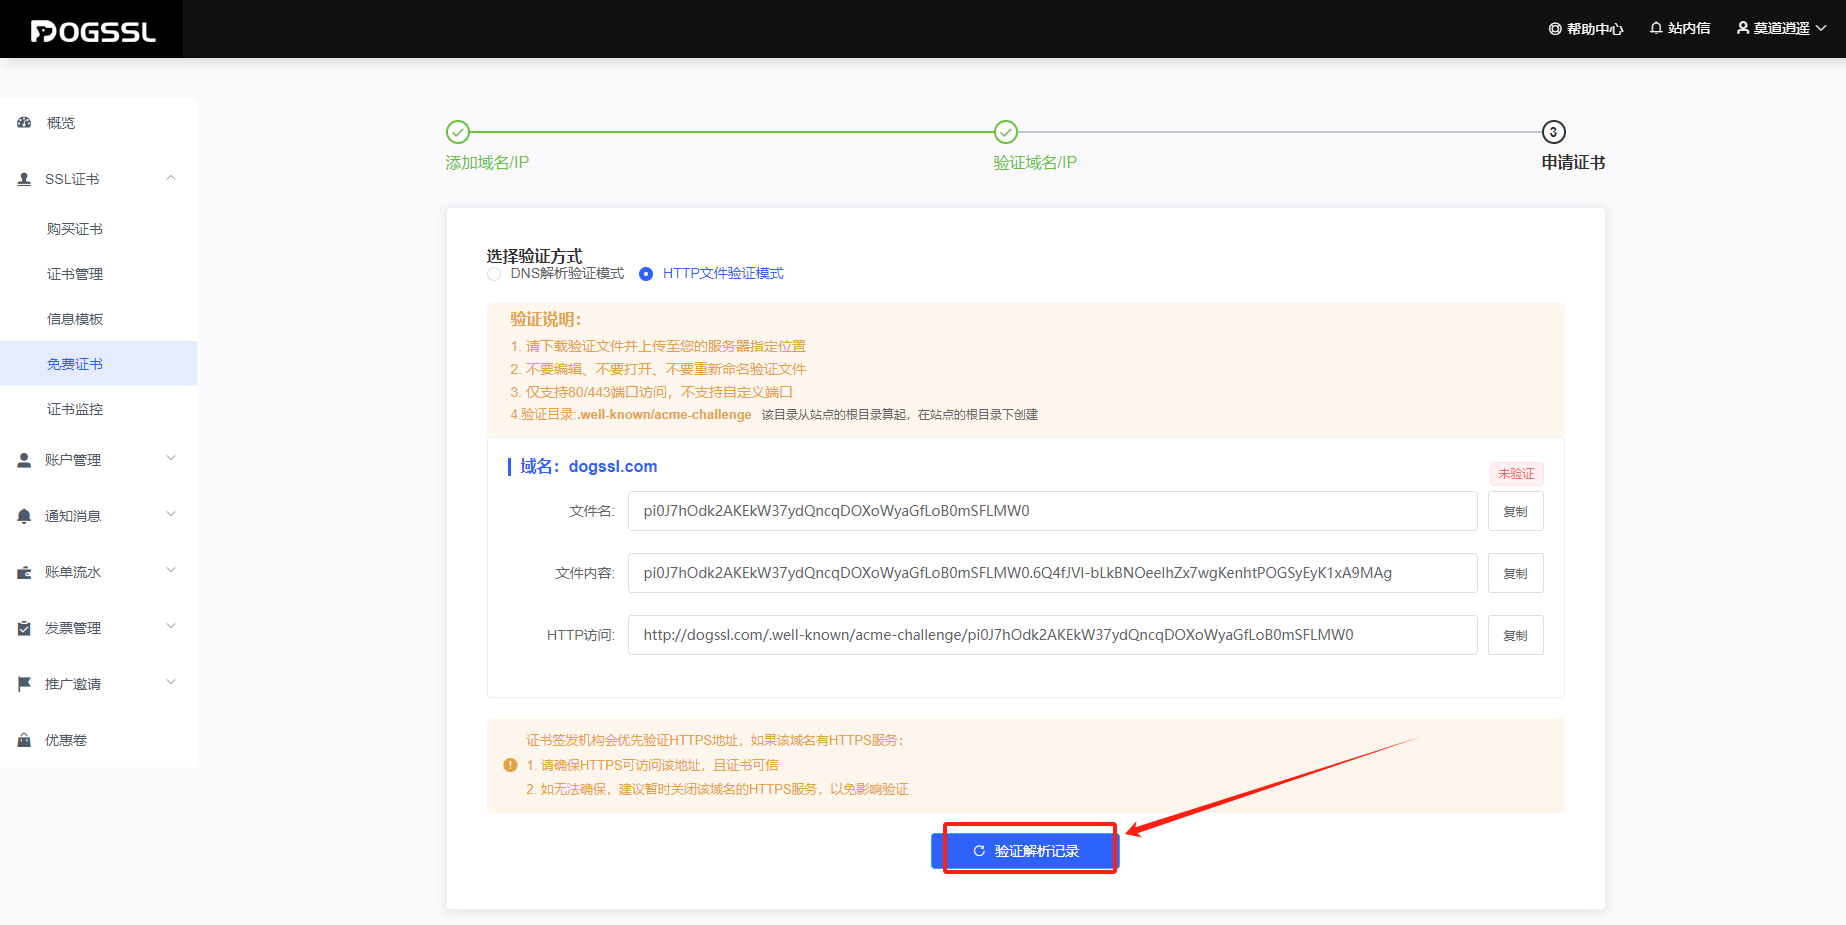Click the .well-known/acme-challenge directory text
The width and height of the screenshot is (1846, 925).
coord(665,415)
